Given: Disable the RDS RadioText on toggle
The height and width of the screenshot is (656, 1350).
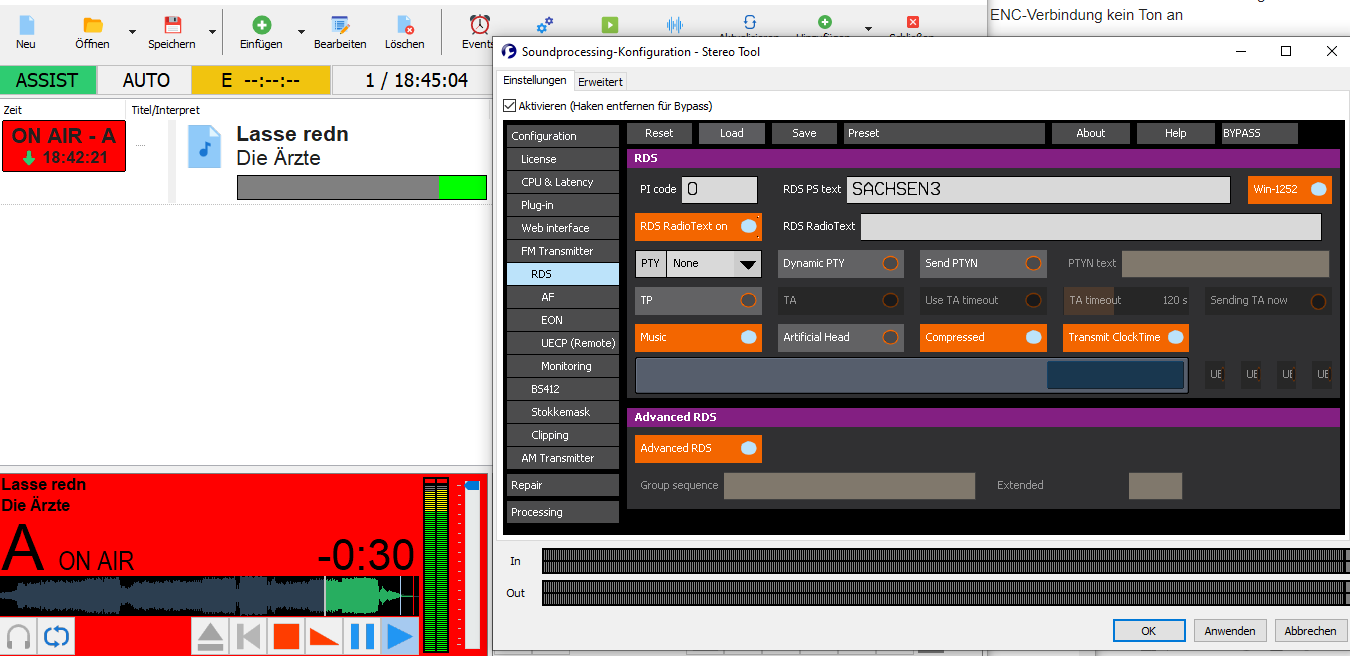Looking at the screenshot, I should click(x=748, y=227).
